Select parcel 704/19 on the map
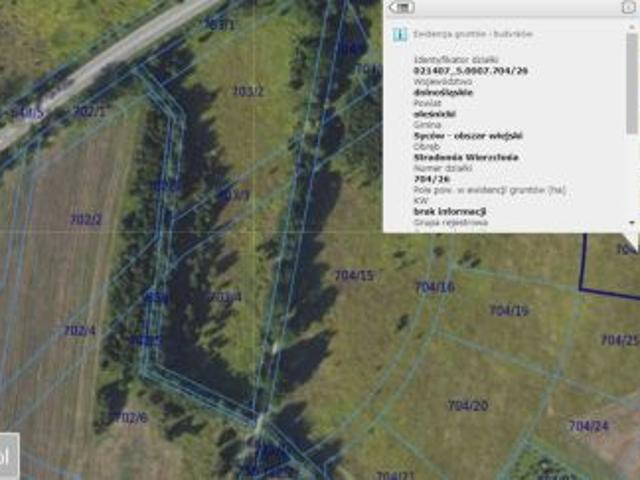 coord(508,311)
